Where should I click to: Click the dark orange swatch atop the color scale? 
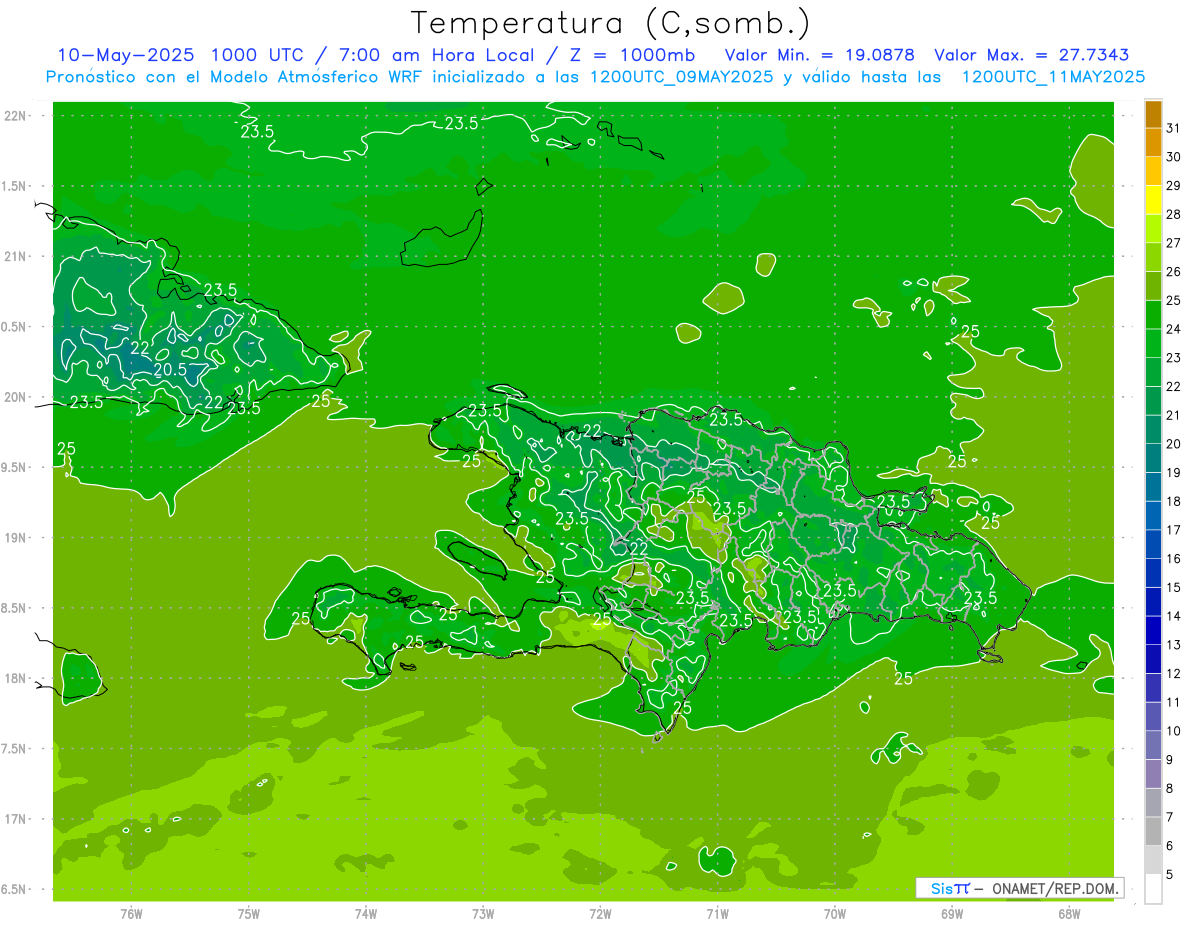click(1153, 115)
